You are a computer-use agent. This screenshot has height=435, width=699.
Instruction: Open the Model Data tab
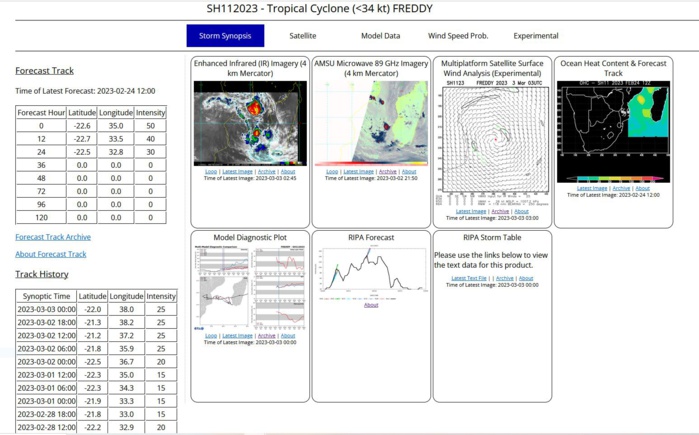click(x=380, y=36)
